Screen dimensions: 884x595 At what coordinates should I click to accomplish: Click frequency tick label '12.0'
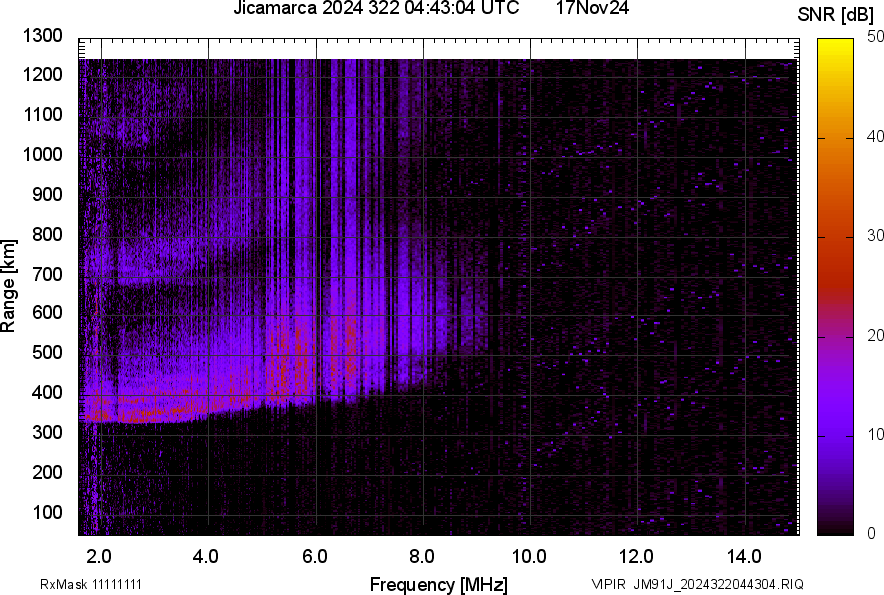(x=637, y=557)
